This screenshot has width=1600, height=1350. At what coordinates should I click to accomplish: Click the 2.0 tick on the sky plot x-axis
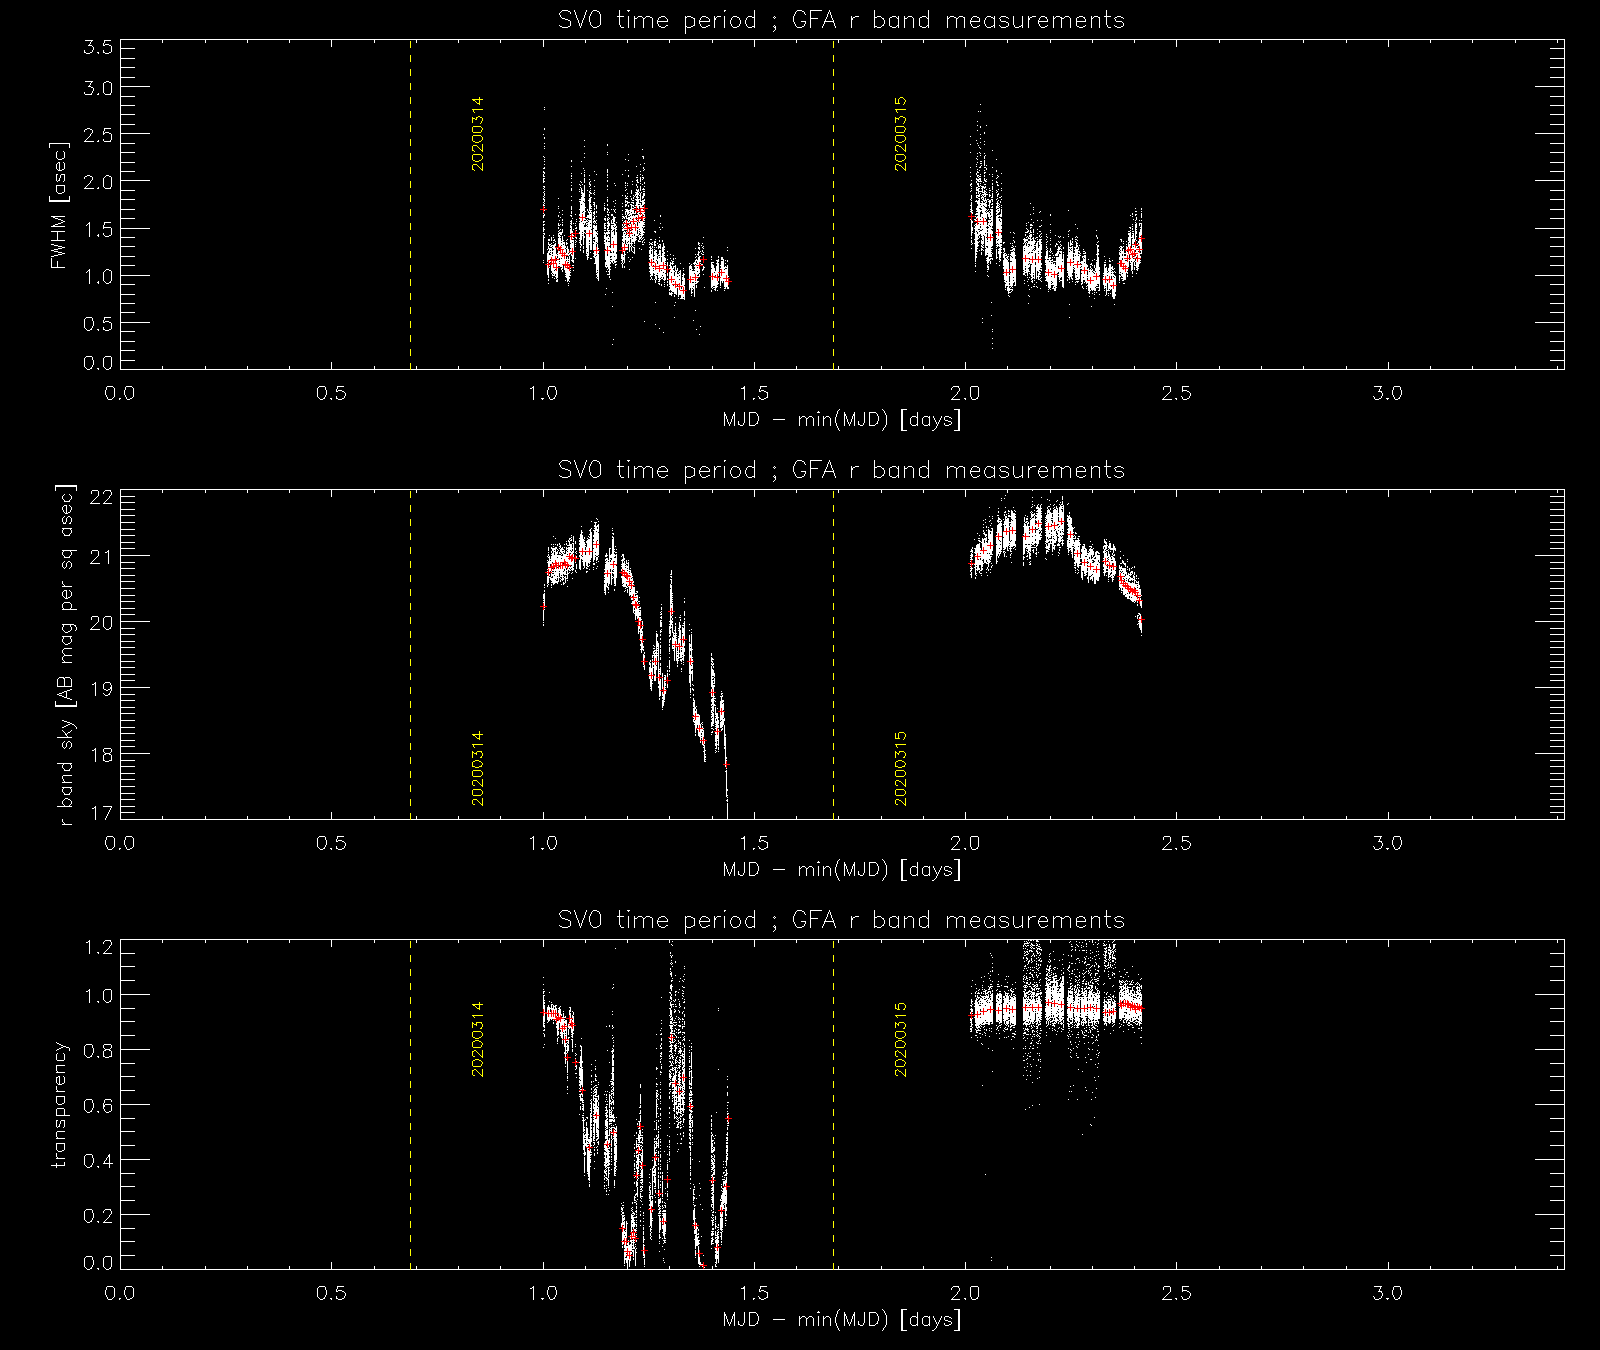(965, 844)
